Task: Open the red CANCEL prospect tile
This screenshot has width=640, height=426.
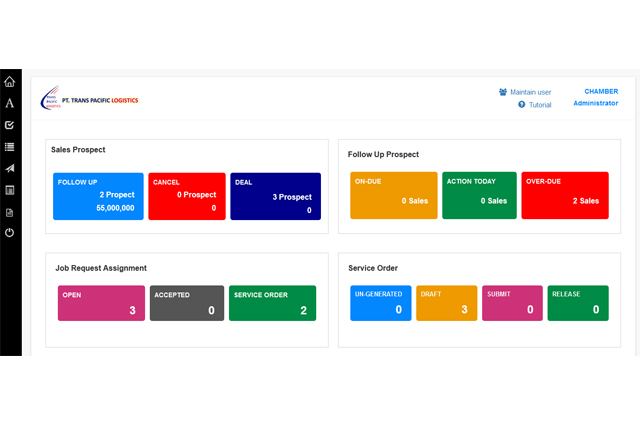Action: coord(187,196)
